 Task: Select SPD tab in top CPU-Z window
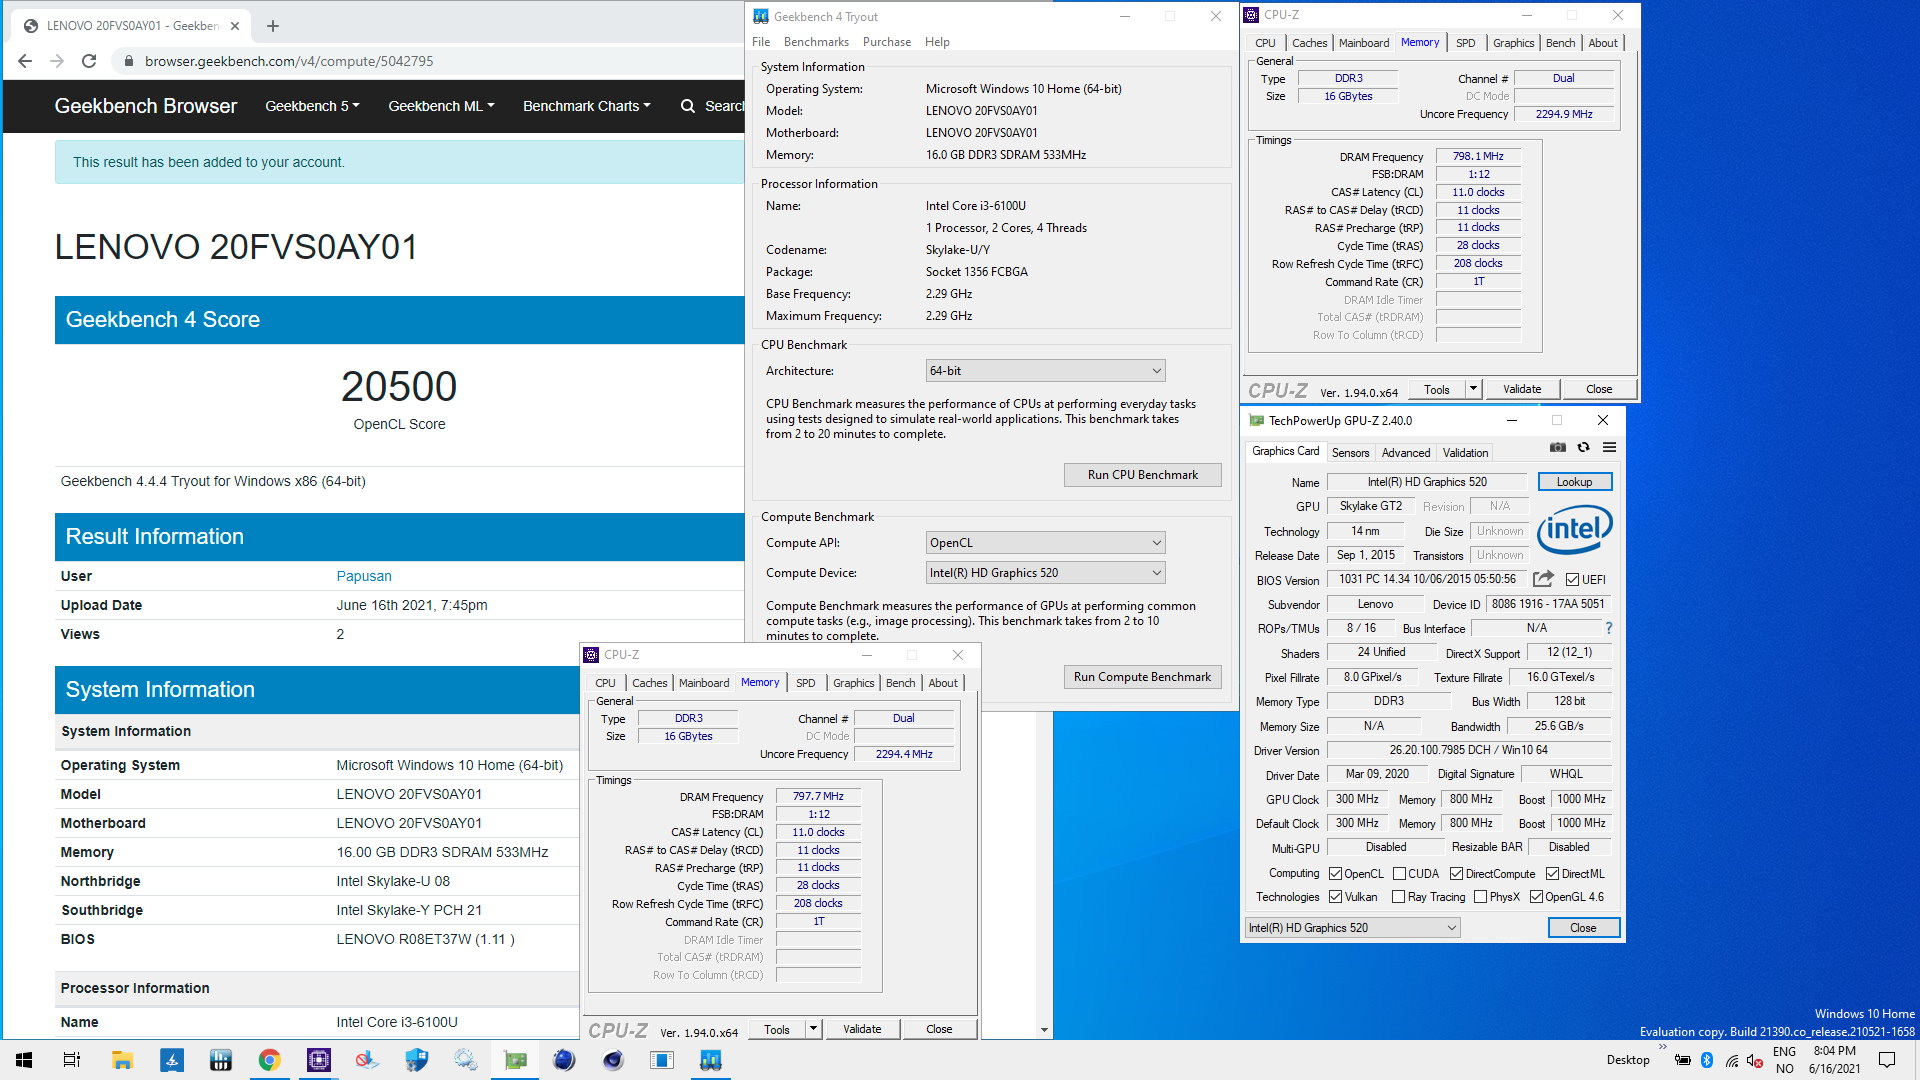(x=1465, y=43)
